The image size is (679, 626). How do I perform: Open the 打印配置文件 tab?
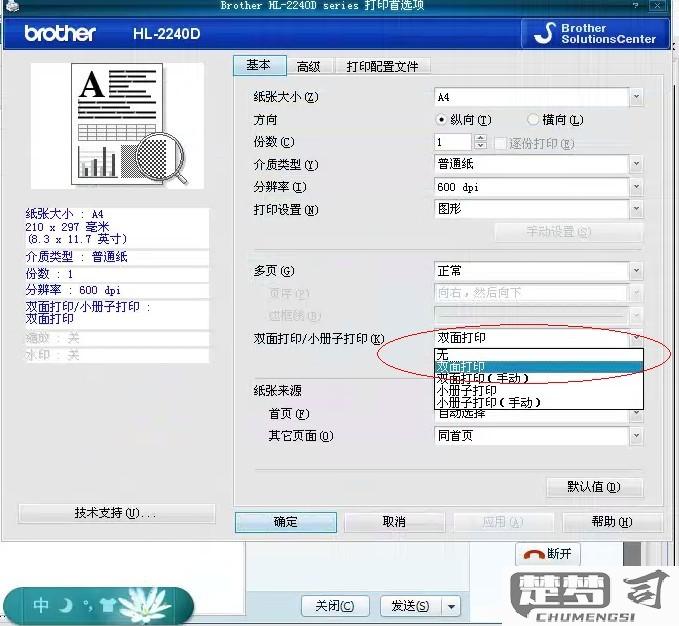(x=382, y=67)
